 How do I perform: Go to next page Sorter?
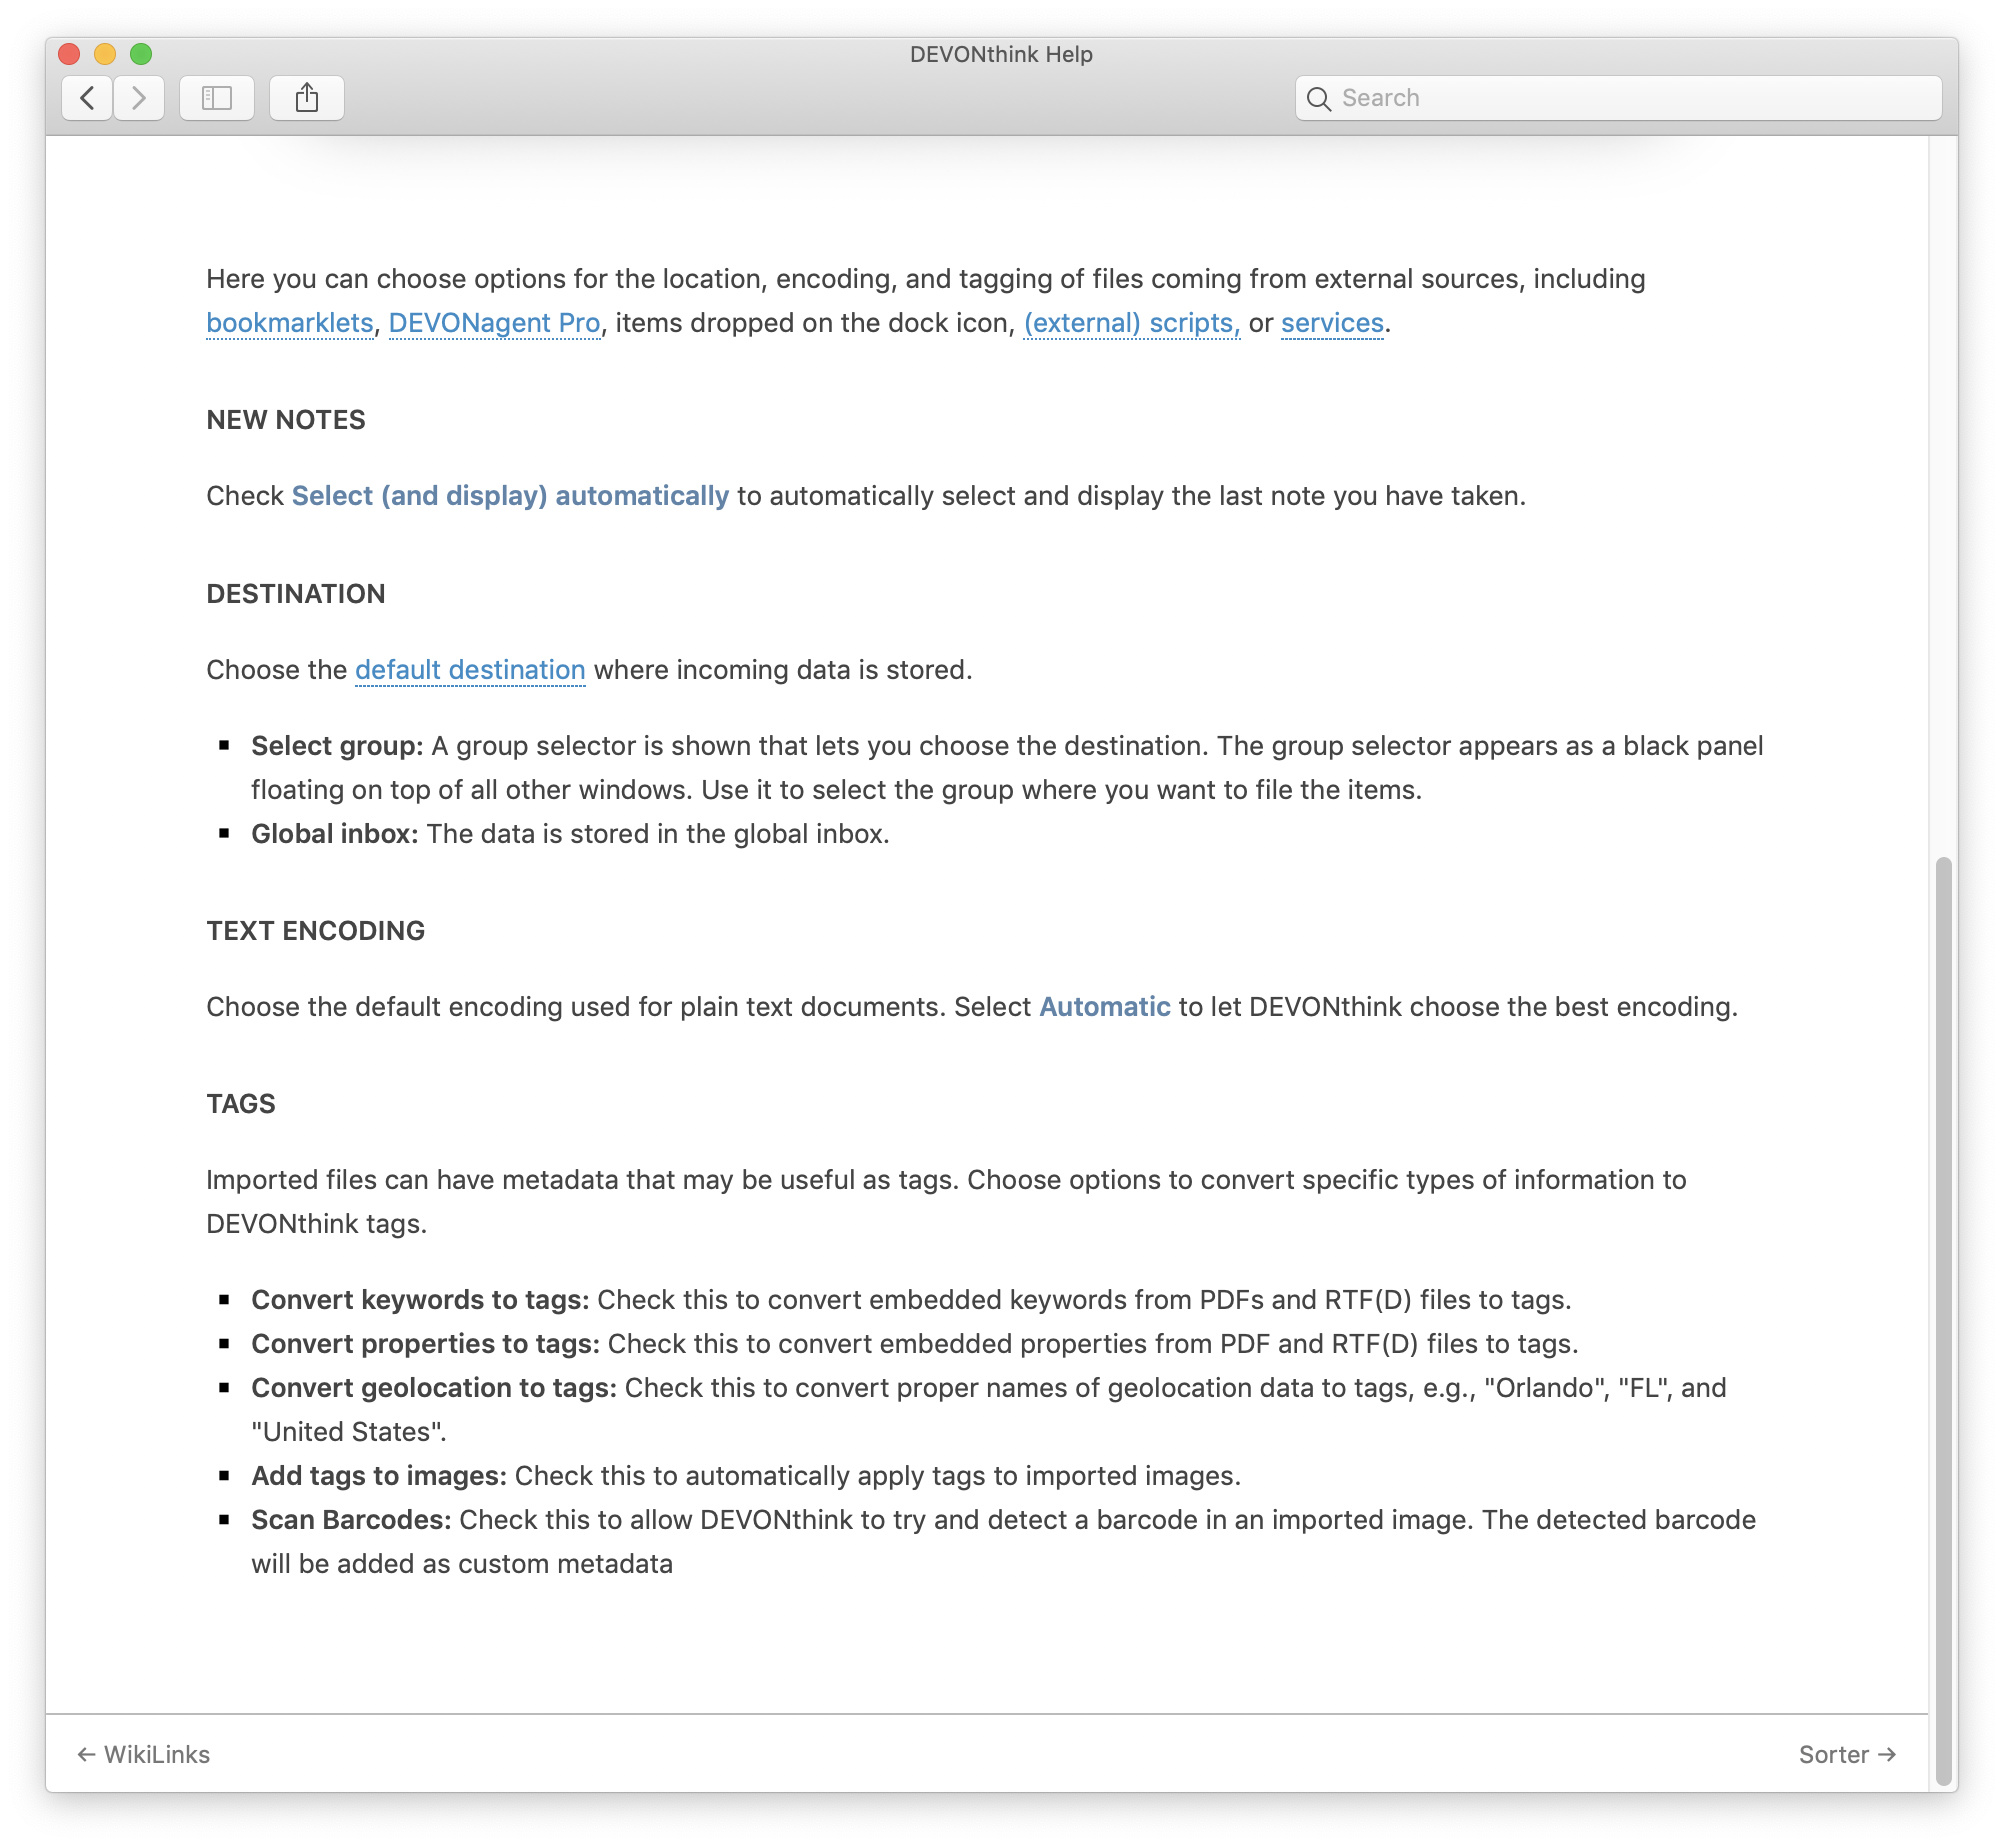pos(1846,1755)
